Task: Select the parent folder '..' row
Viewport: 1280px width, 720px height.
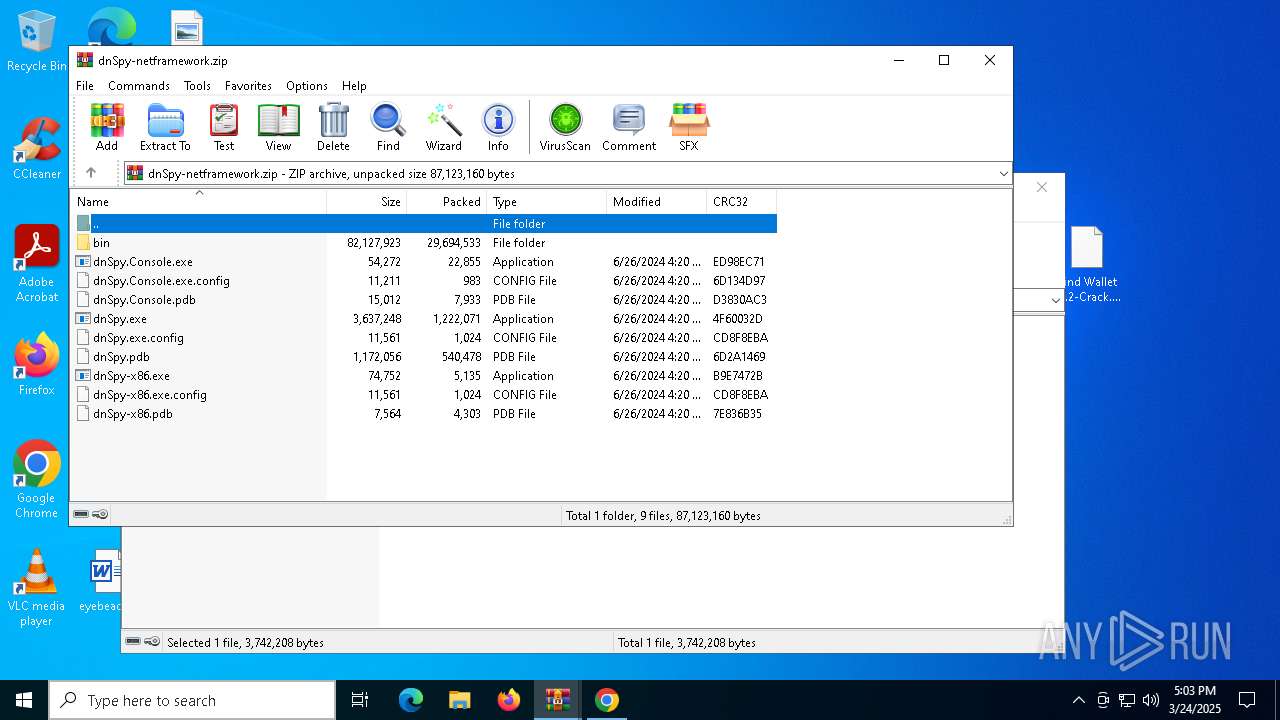Action: point(424,224)
